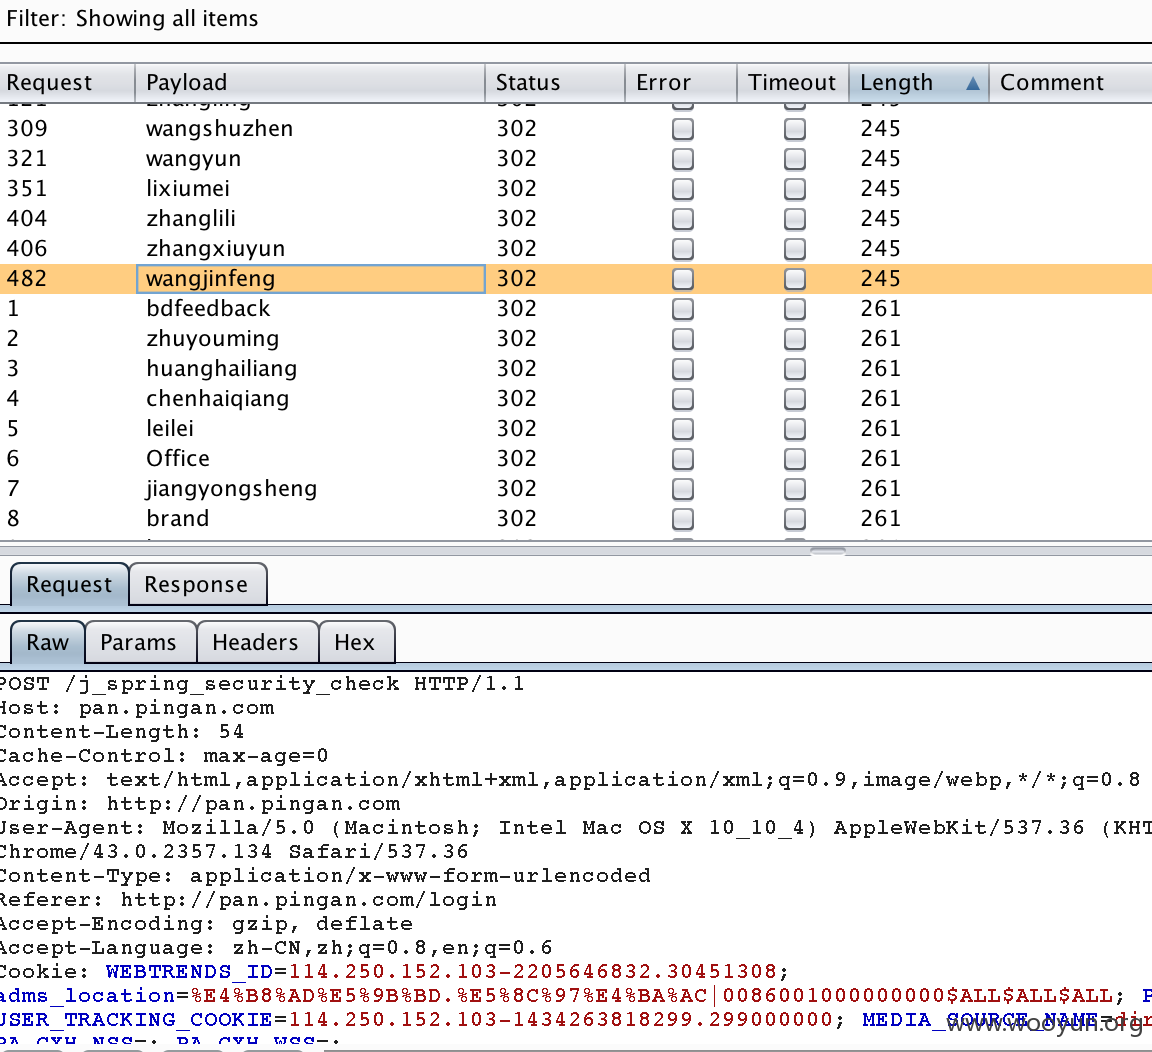Open the Hex tab
Viewport: 1152px width, 1052px height.
(x=355, y=642)
